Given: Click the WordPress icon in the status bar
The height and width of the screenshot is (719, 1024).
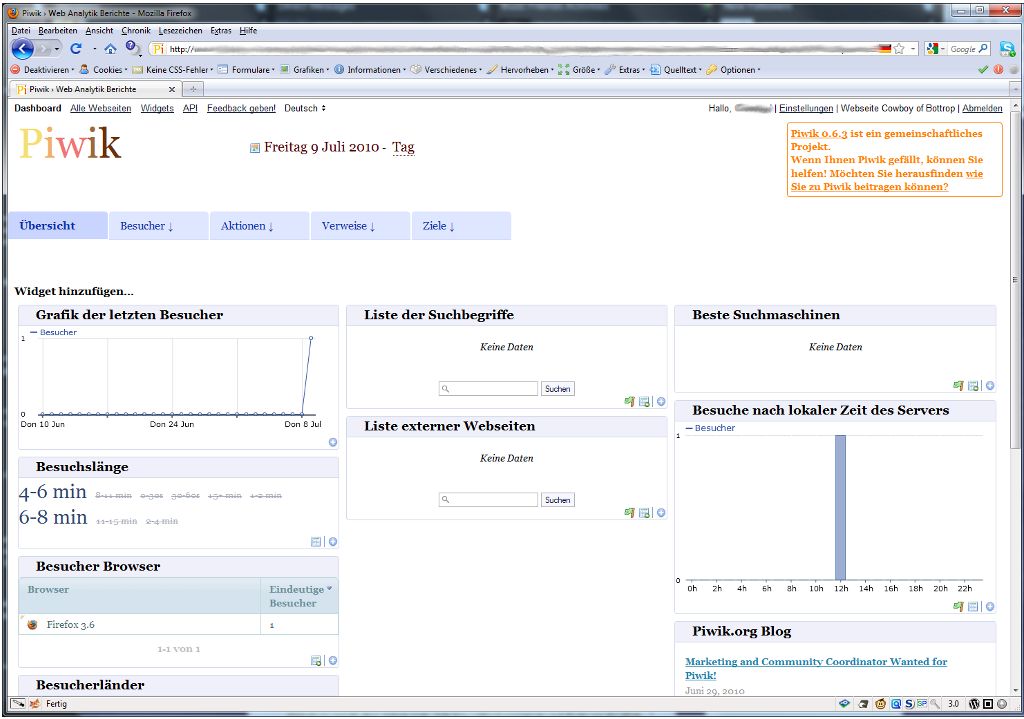Looking at the screenshot, I should pos(974,703).
